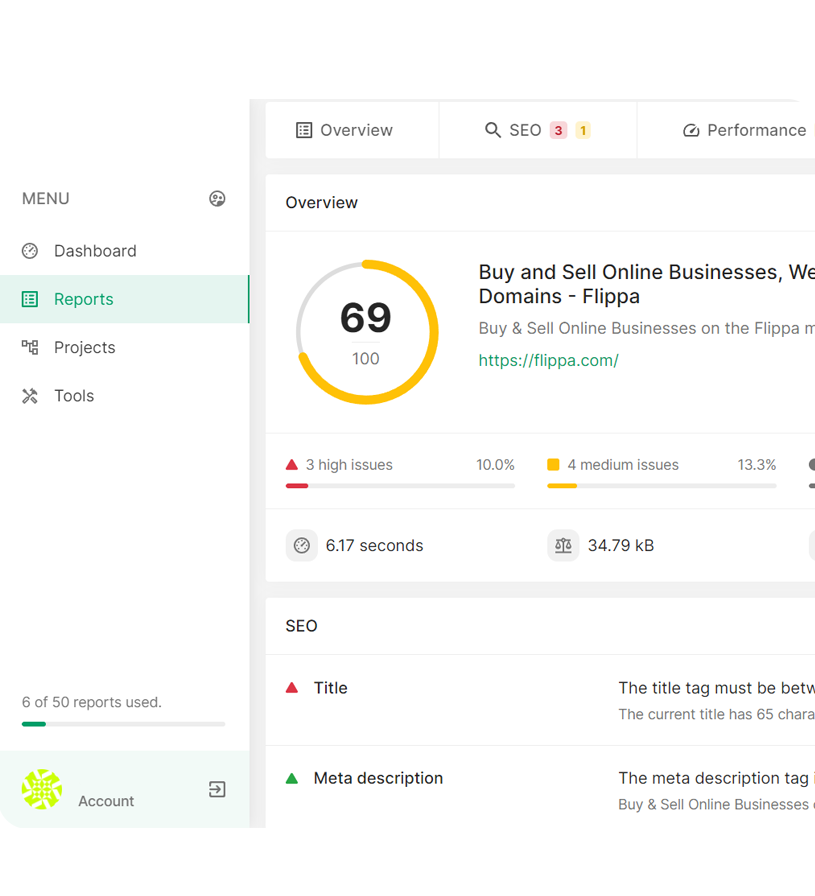The height and width of the screenshot is (896, 815).
Task: Go to the Projects menu item
Action: 125,347
